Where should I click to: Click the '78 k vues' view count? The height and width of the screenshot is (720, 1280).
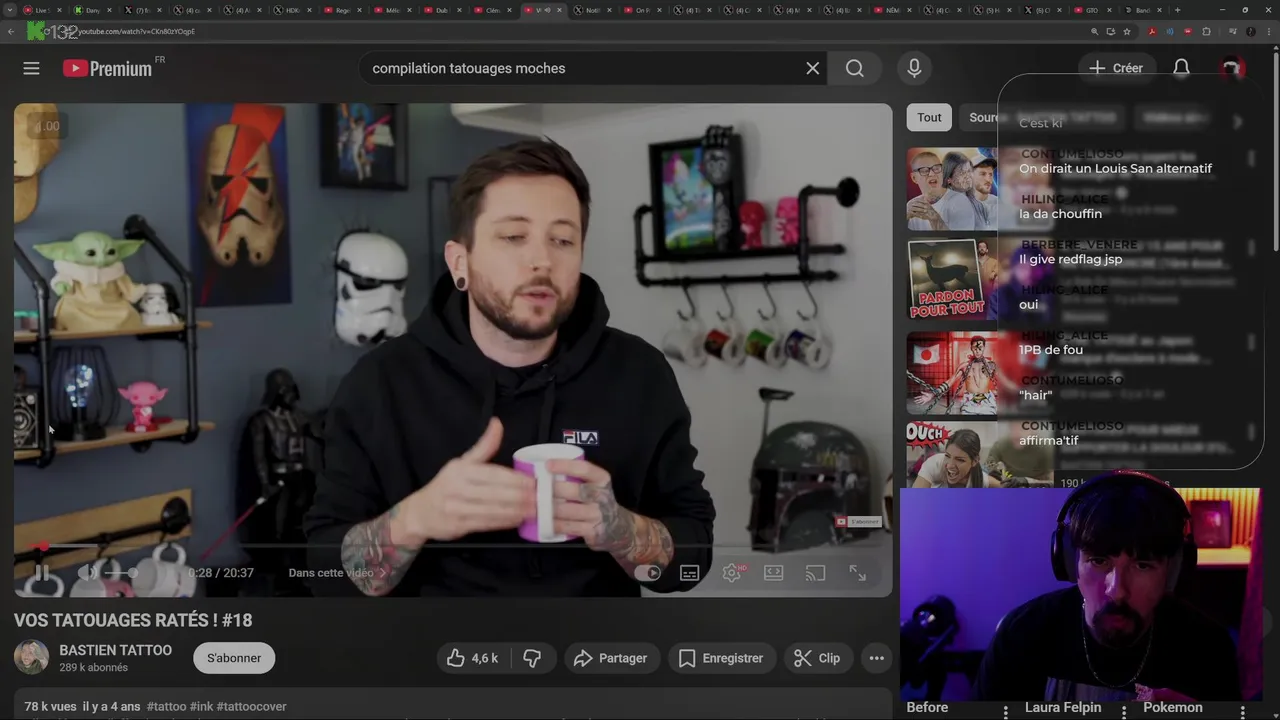(x=50, y=706)
